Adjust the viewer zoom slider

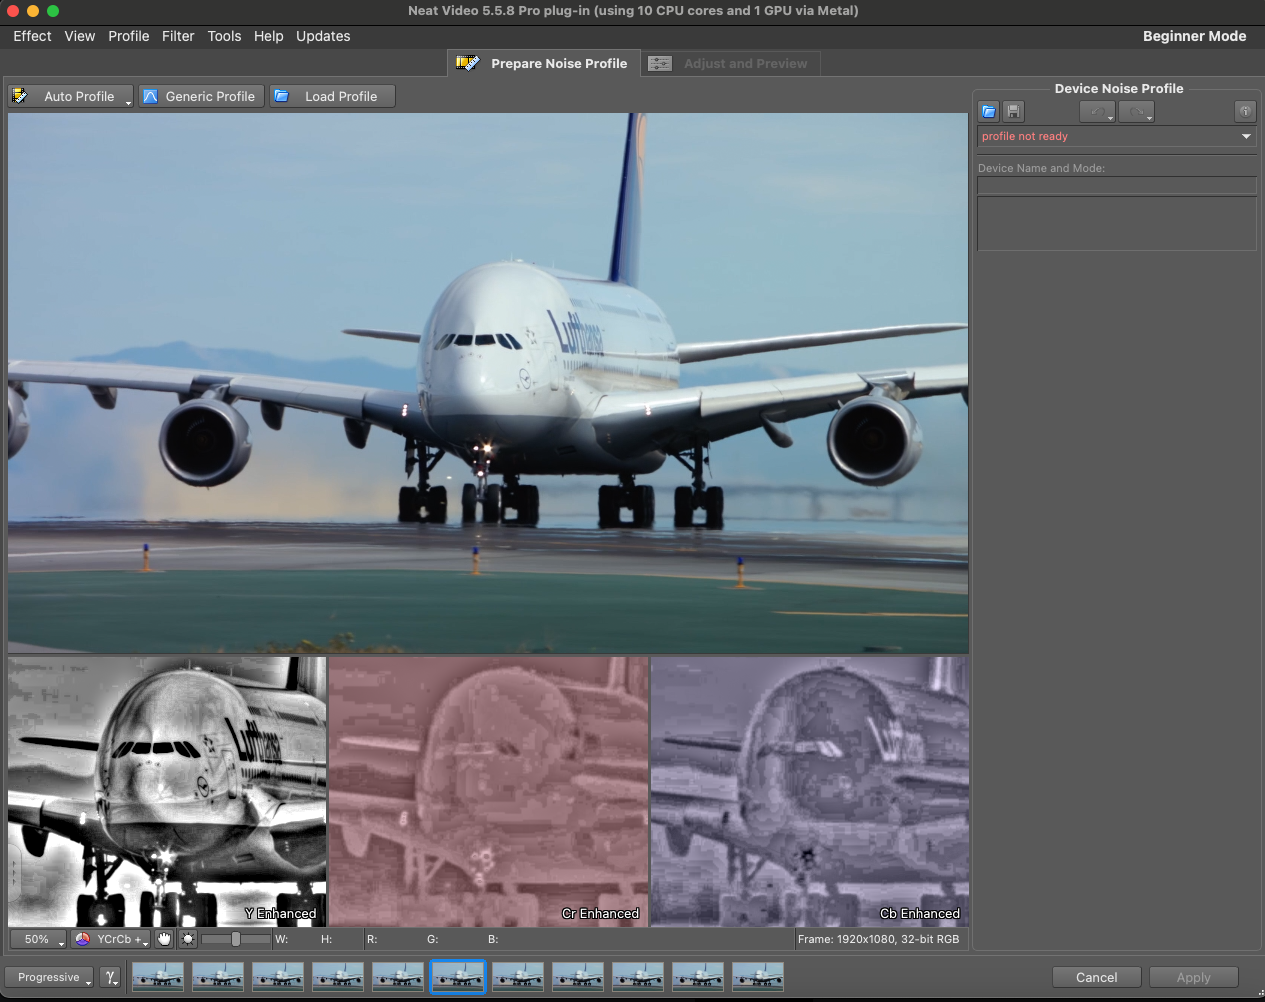[x=237, y=939]
